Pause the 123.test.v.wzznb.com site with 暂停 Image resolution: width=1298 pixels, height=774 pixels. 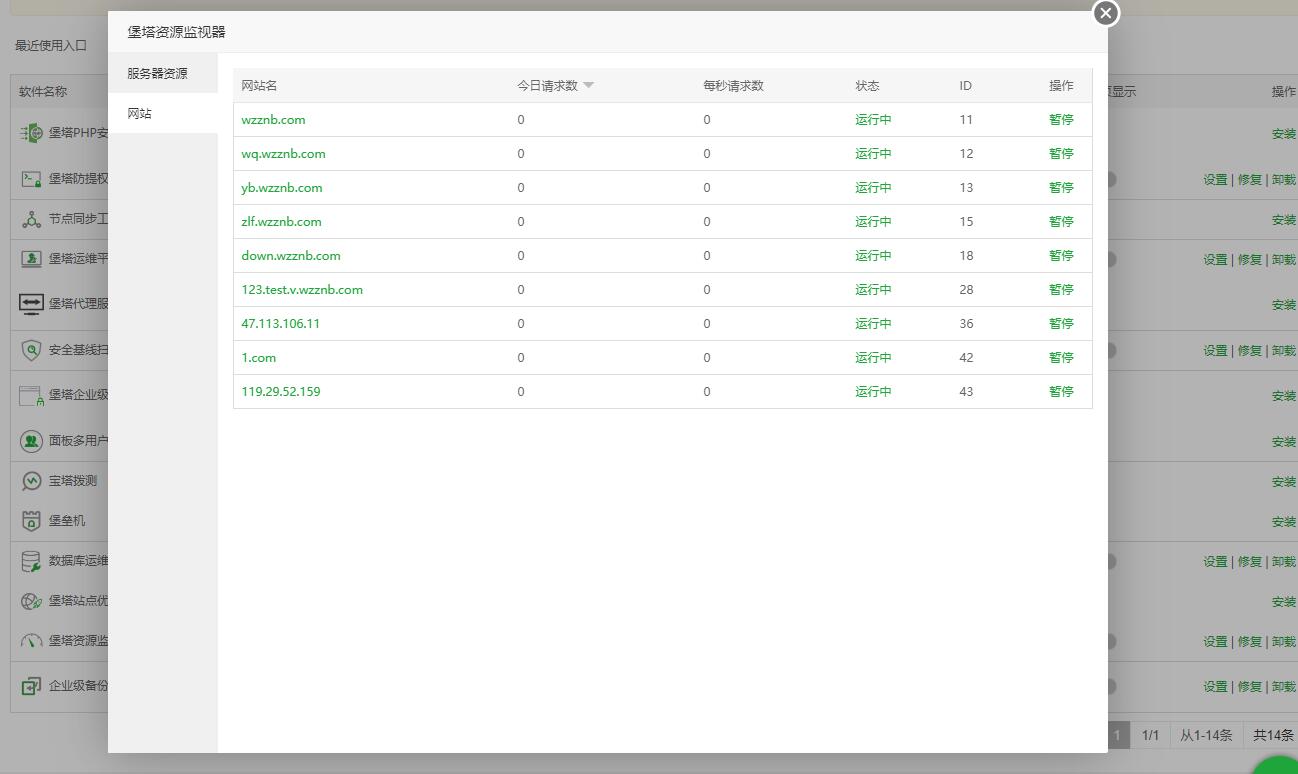(x=1061, y=289)
